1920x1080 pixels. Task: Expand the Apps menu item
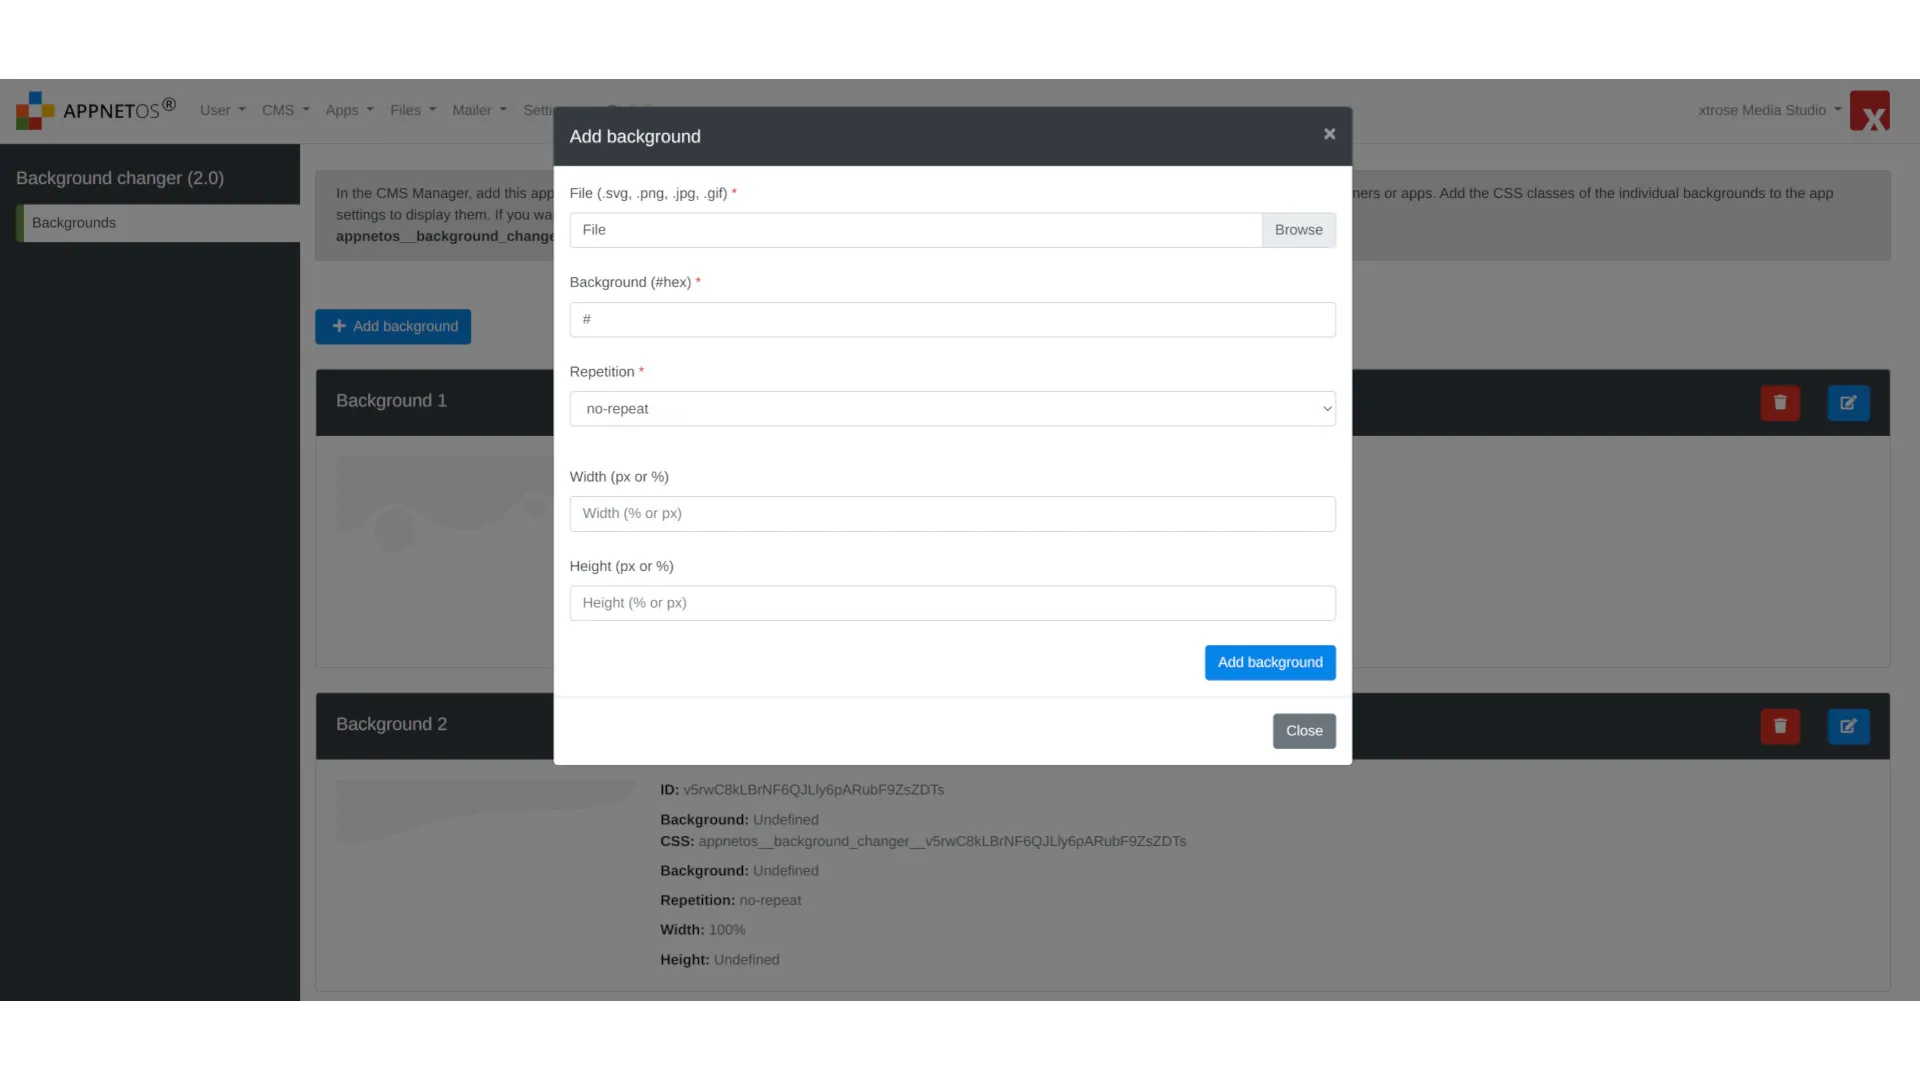point(348,109)
